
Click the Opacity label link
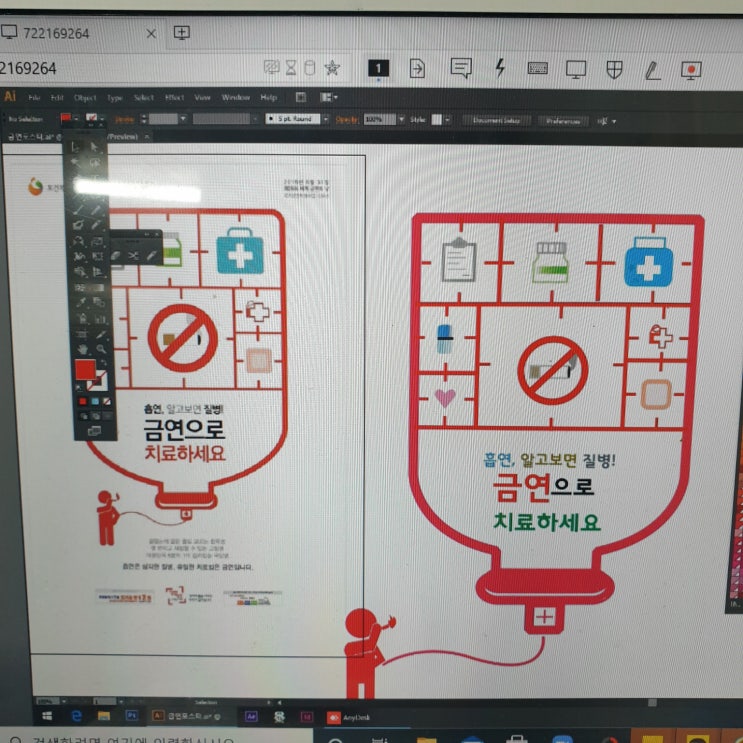pyautogui.click(x=347, y=119)
